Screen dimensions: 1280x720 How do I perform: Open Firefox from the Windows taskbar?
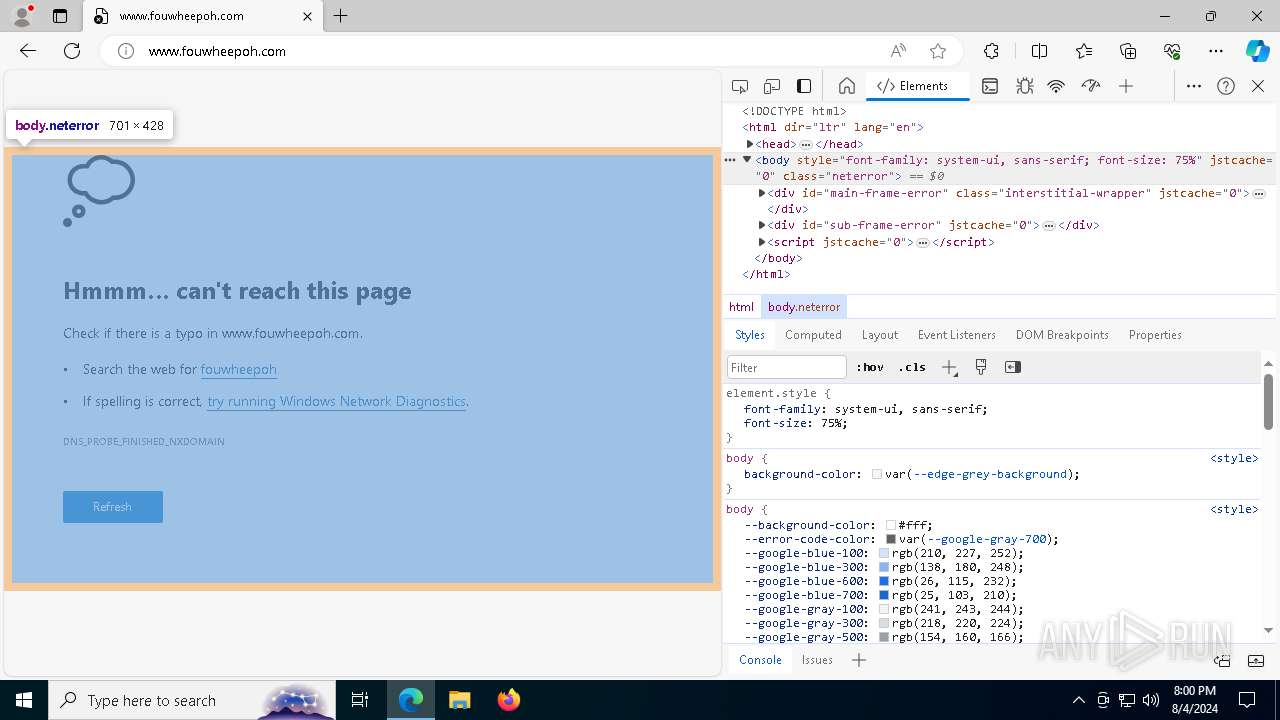[509, 700]
